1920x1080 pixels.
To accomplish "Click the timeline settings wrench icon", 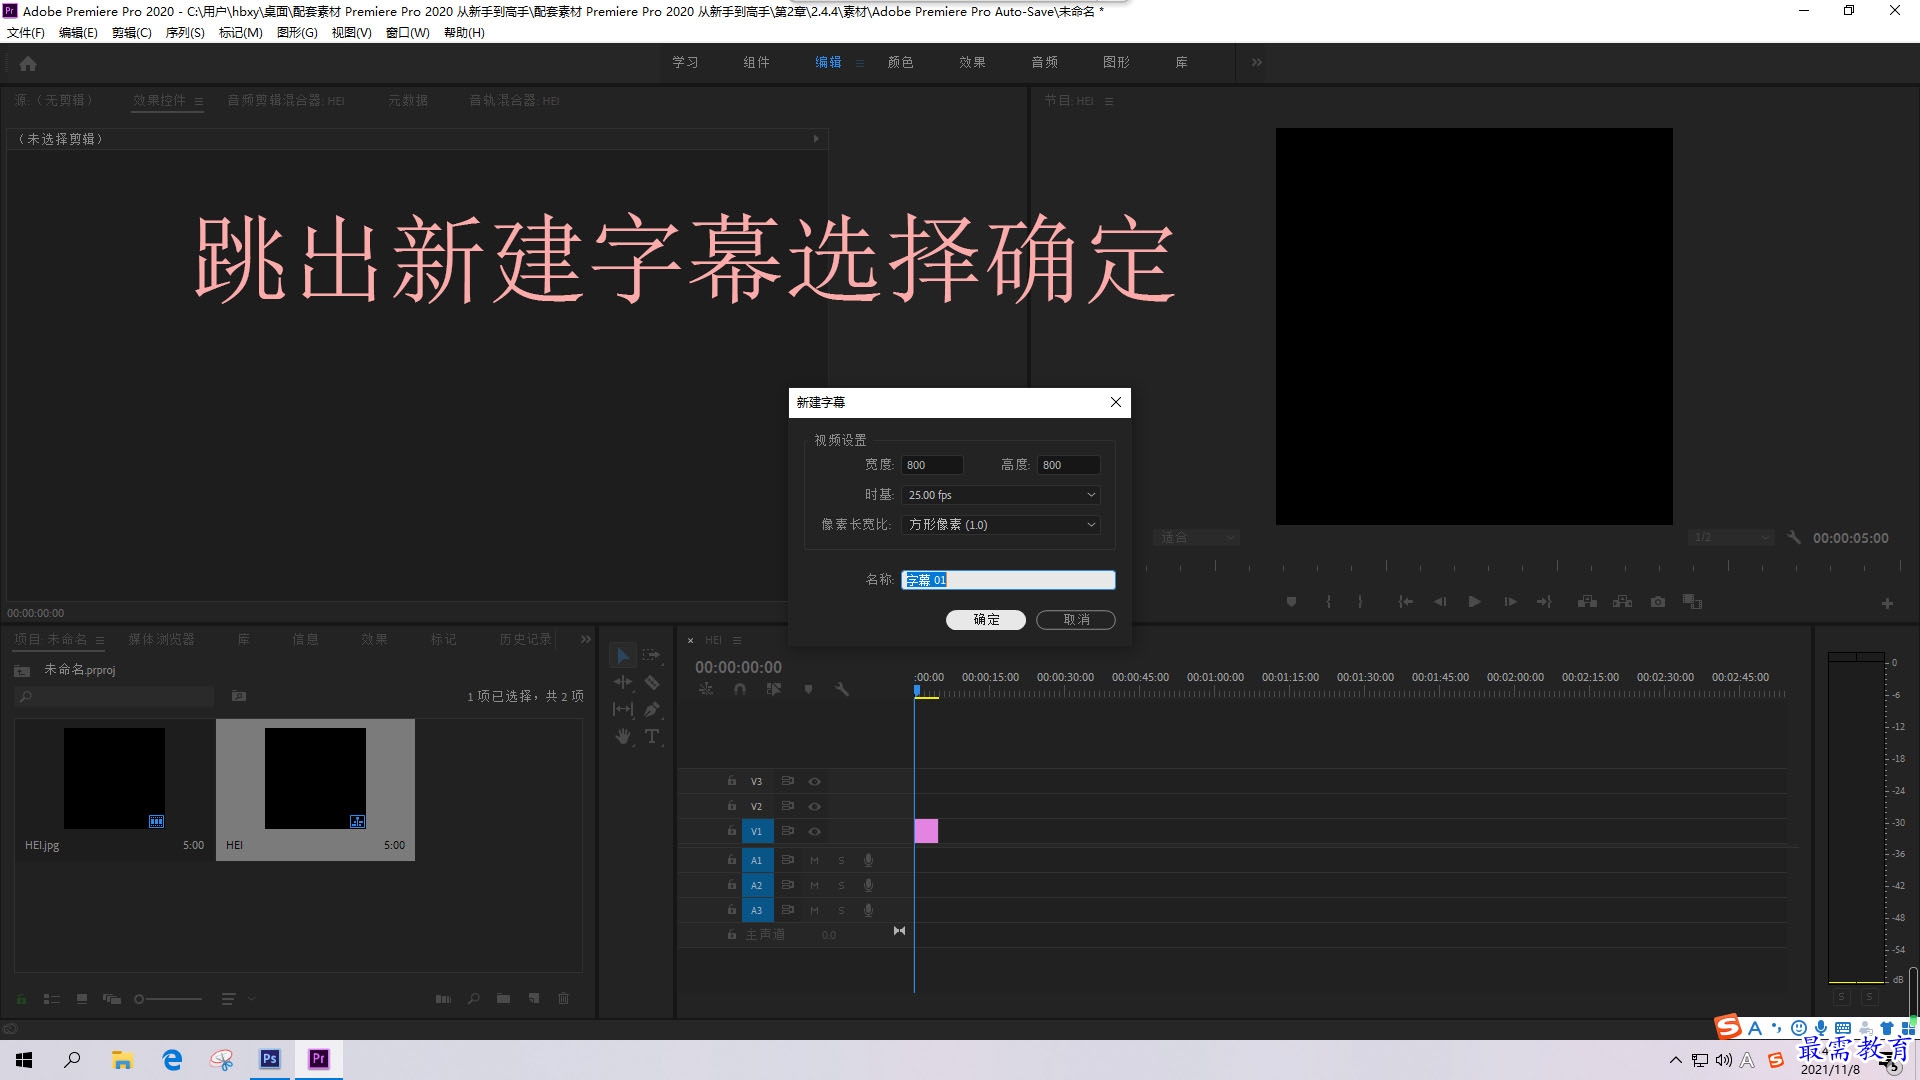I will [842, 689].
